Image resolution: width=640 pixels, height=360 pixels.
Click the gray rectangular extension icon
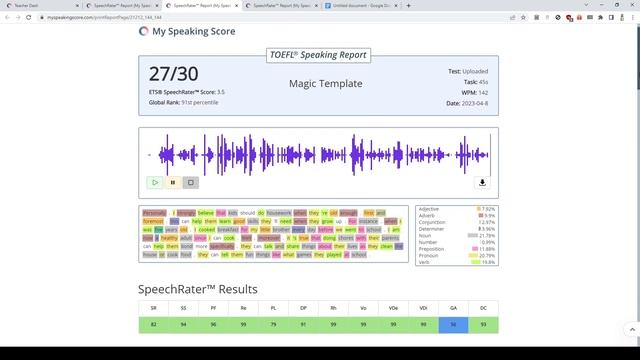click(x=590, y=18)
